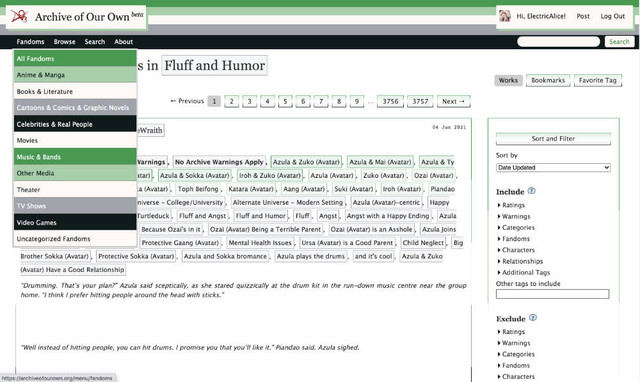The height and width of the screenshot is (382, 640).
Task: Select Anime & Manga menu entry
Action: click(75, 75)
